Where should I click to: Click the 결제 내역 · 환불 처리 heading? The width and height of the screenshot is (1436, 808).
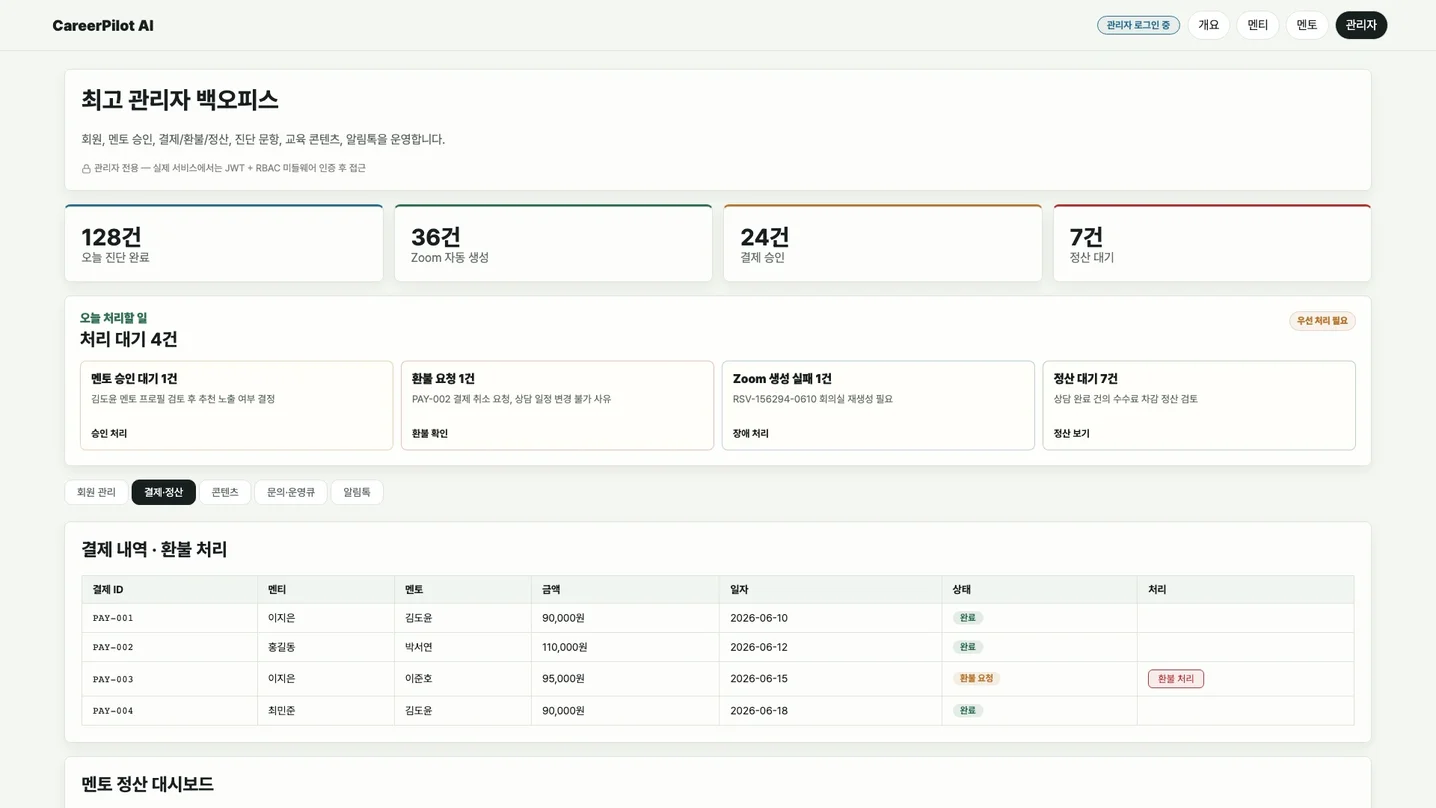pyautogui.click(x=154, y=550)
